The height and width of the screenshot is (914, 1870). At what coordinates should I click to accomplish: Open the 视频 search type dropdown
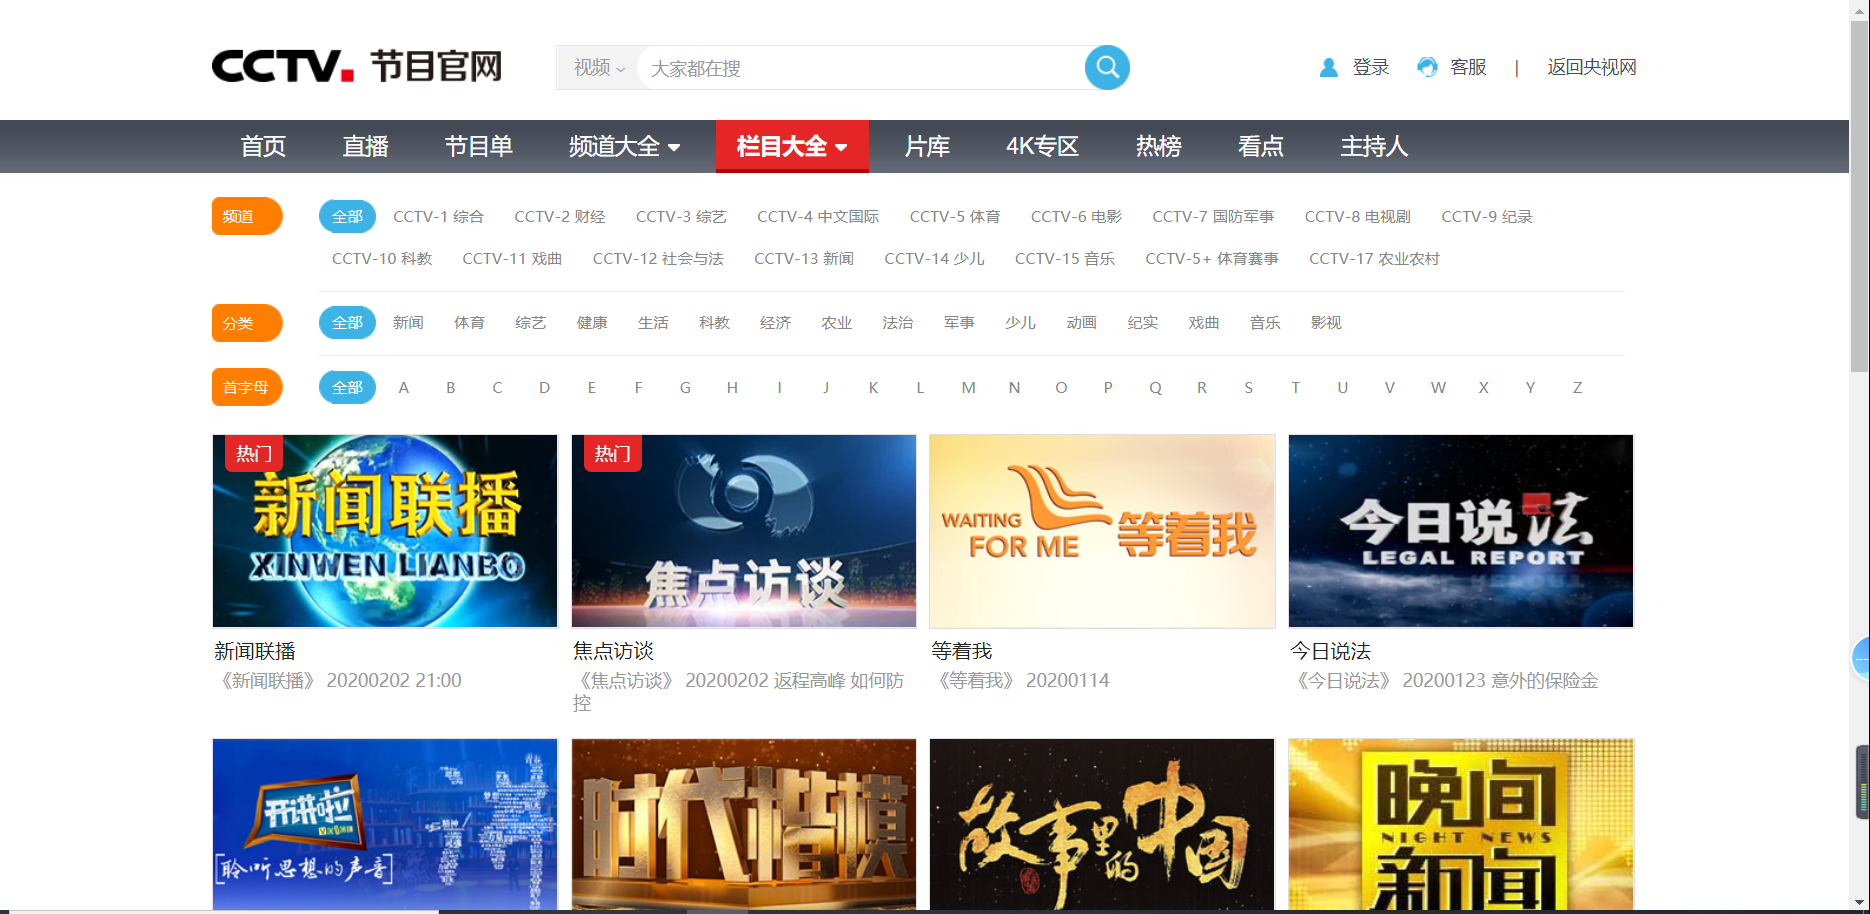(x=597, y=68)
